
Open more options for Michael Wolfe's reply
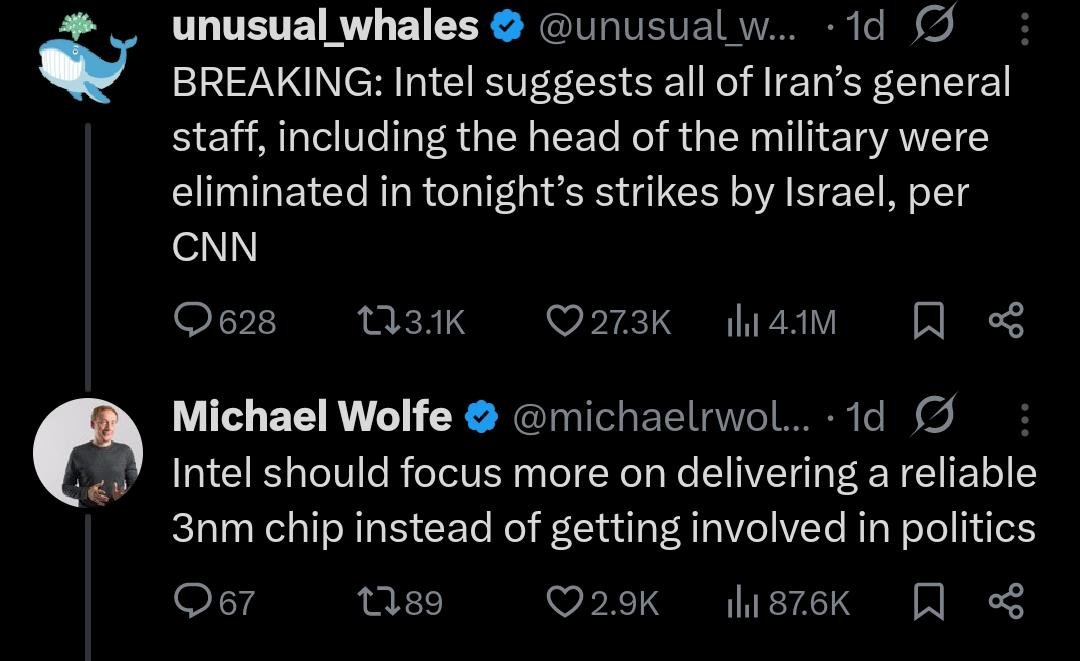(x=1024, y=419)
